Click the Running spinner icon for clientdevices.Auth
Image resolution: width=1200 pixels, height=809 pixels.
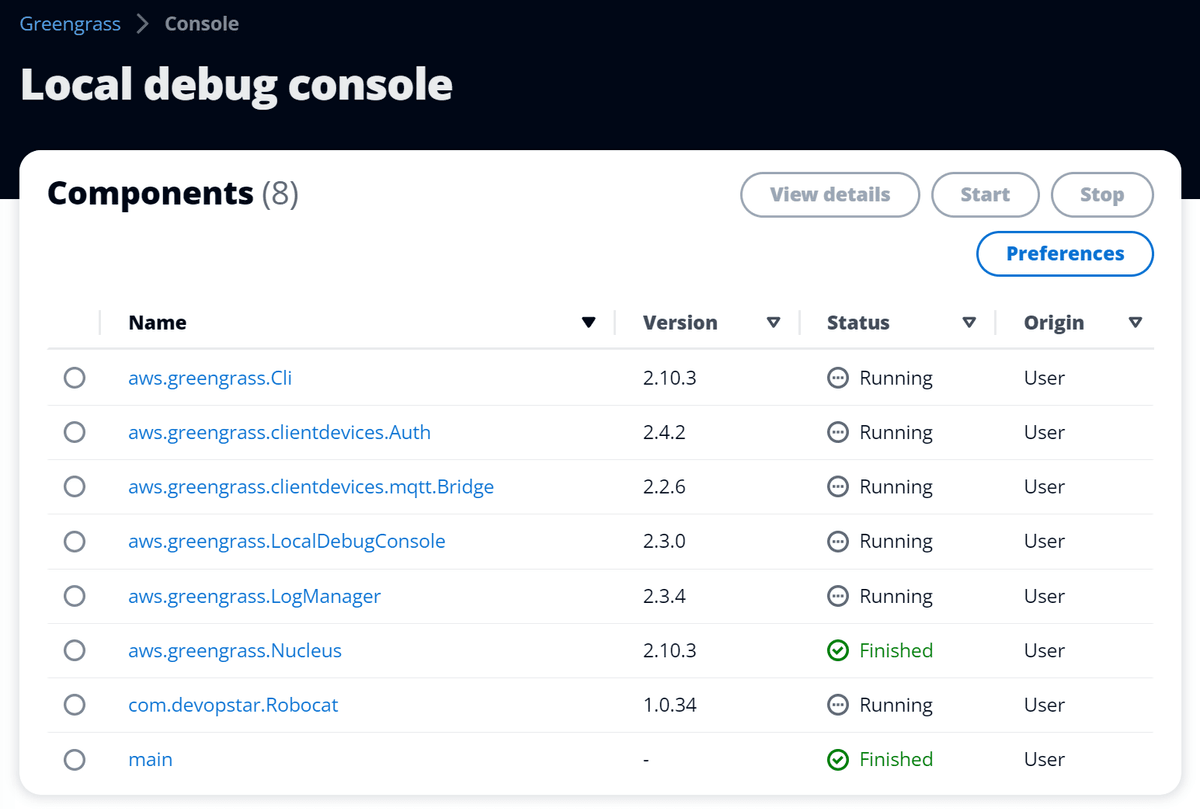837,432
